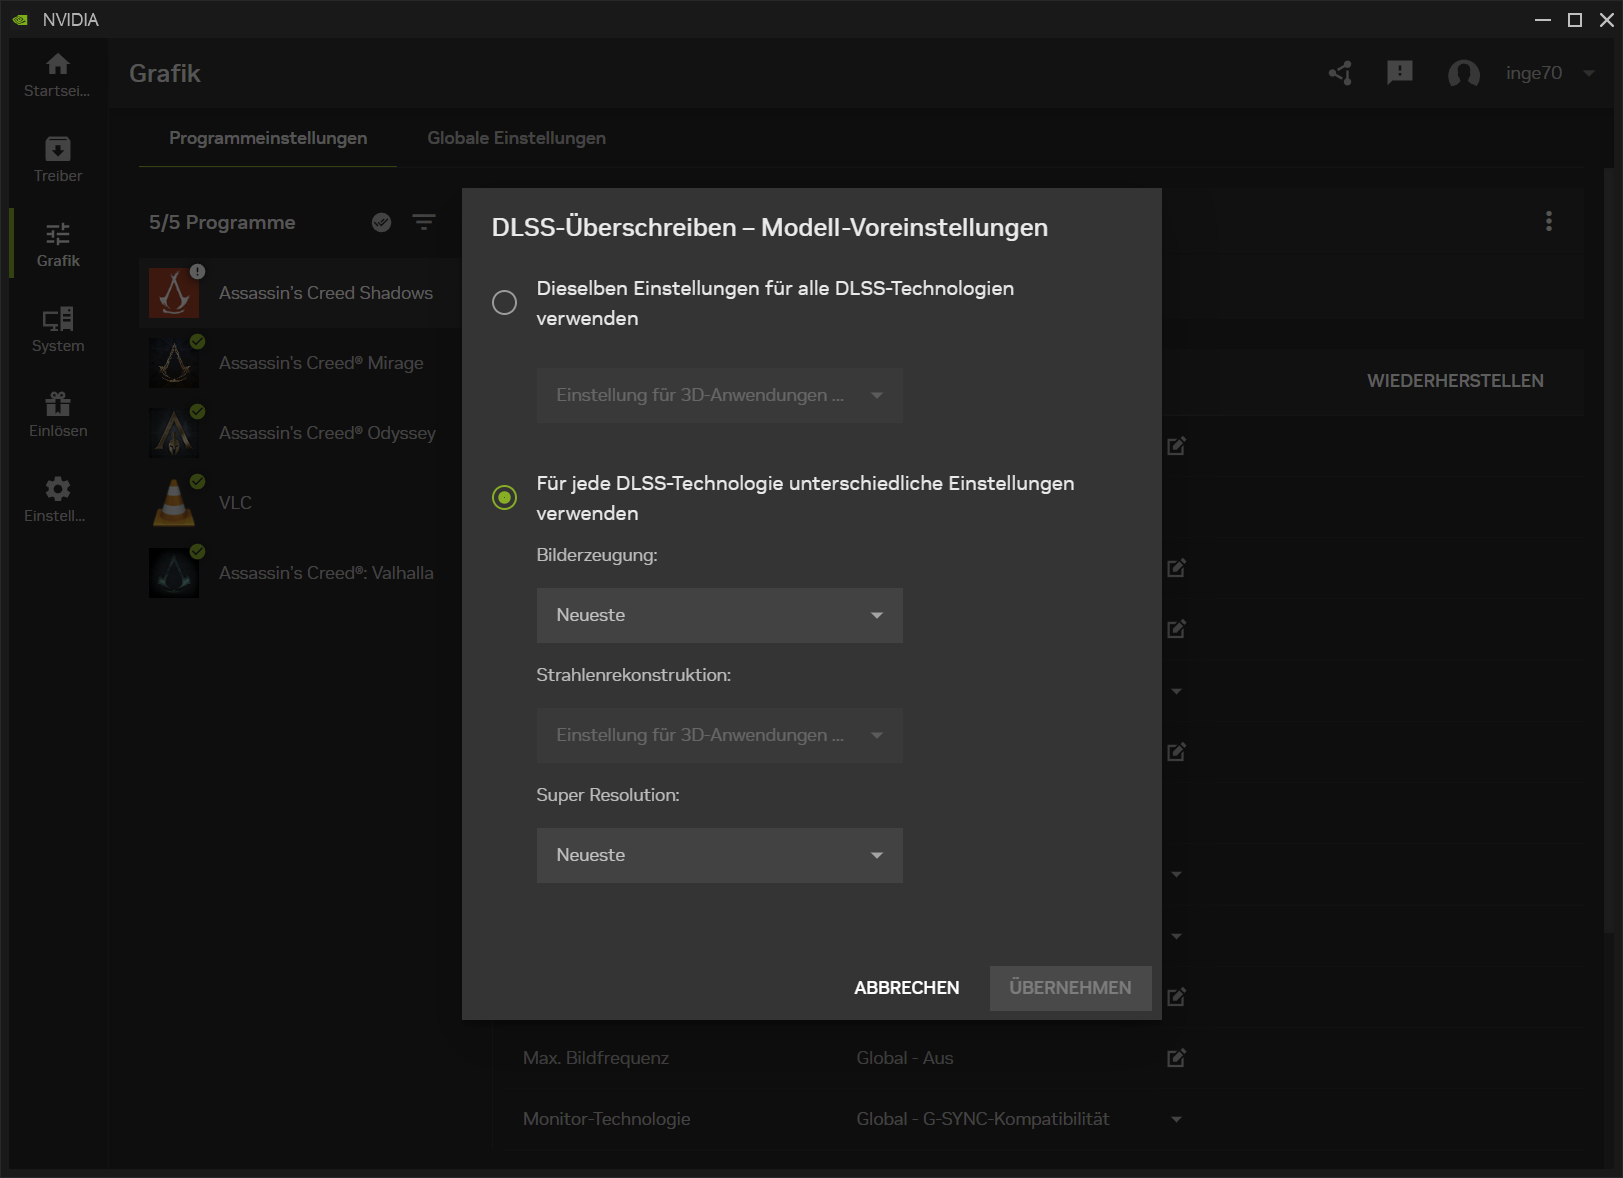
Task: Click the vertical scrollbar on right
Action: (1609, 550)
